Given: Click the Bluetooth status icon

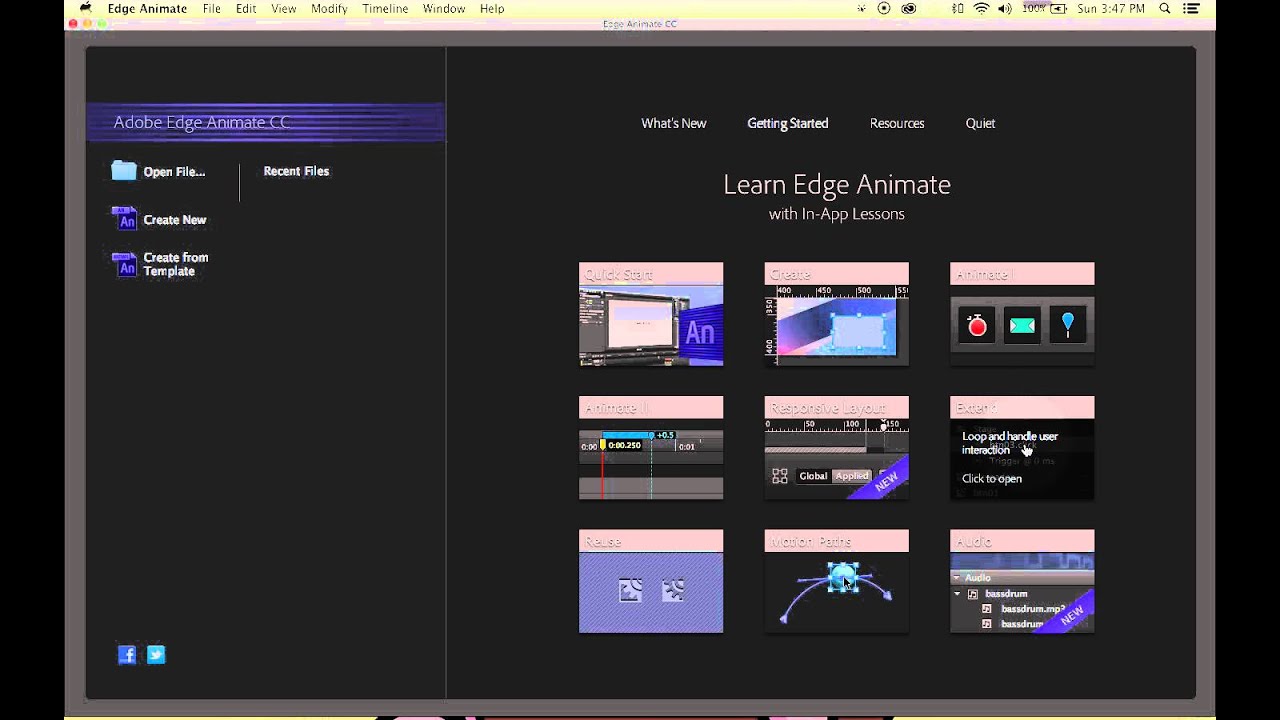Looking at the screenshot, I should pyautogui.click(x=958, y=8).
